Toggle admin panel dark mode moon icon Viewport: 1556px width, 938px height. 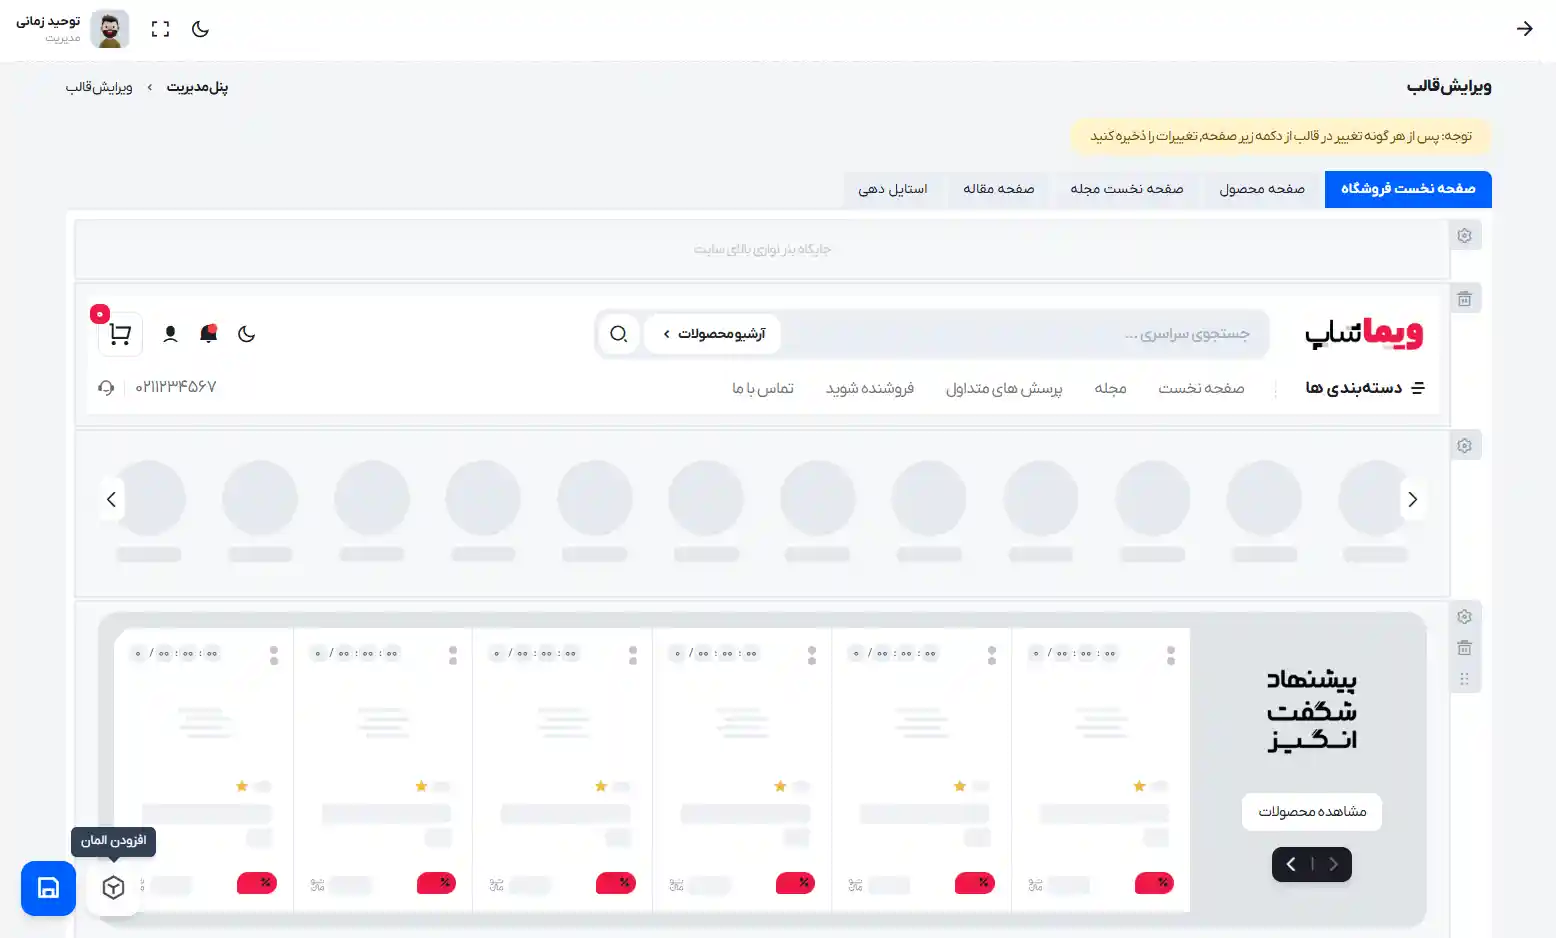pos(200,29)
